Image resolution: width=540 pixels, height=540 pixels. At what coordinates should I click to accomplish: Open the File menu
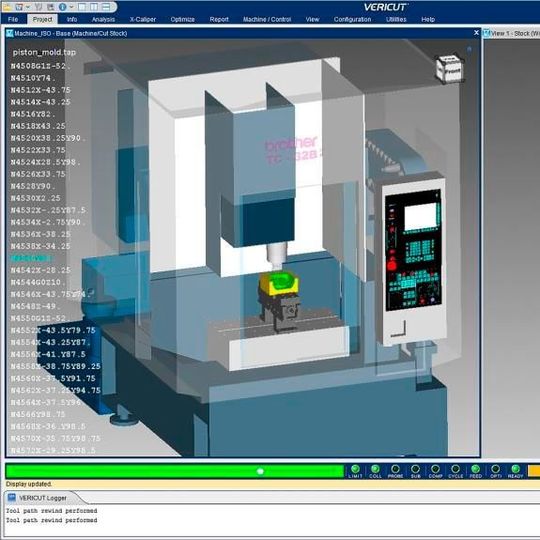tap(13, 19)
